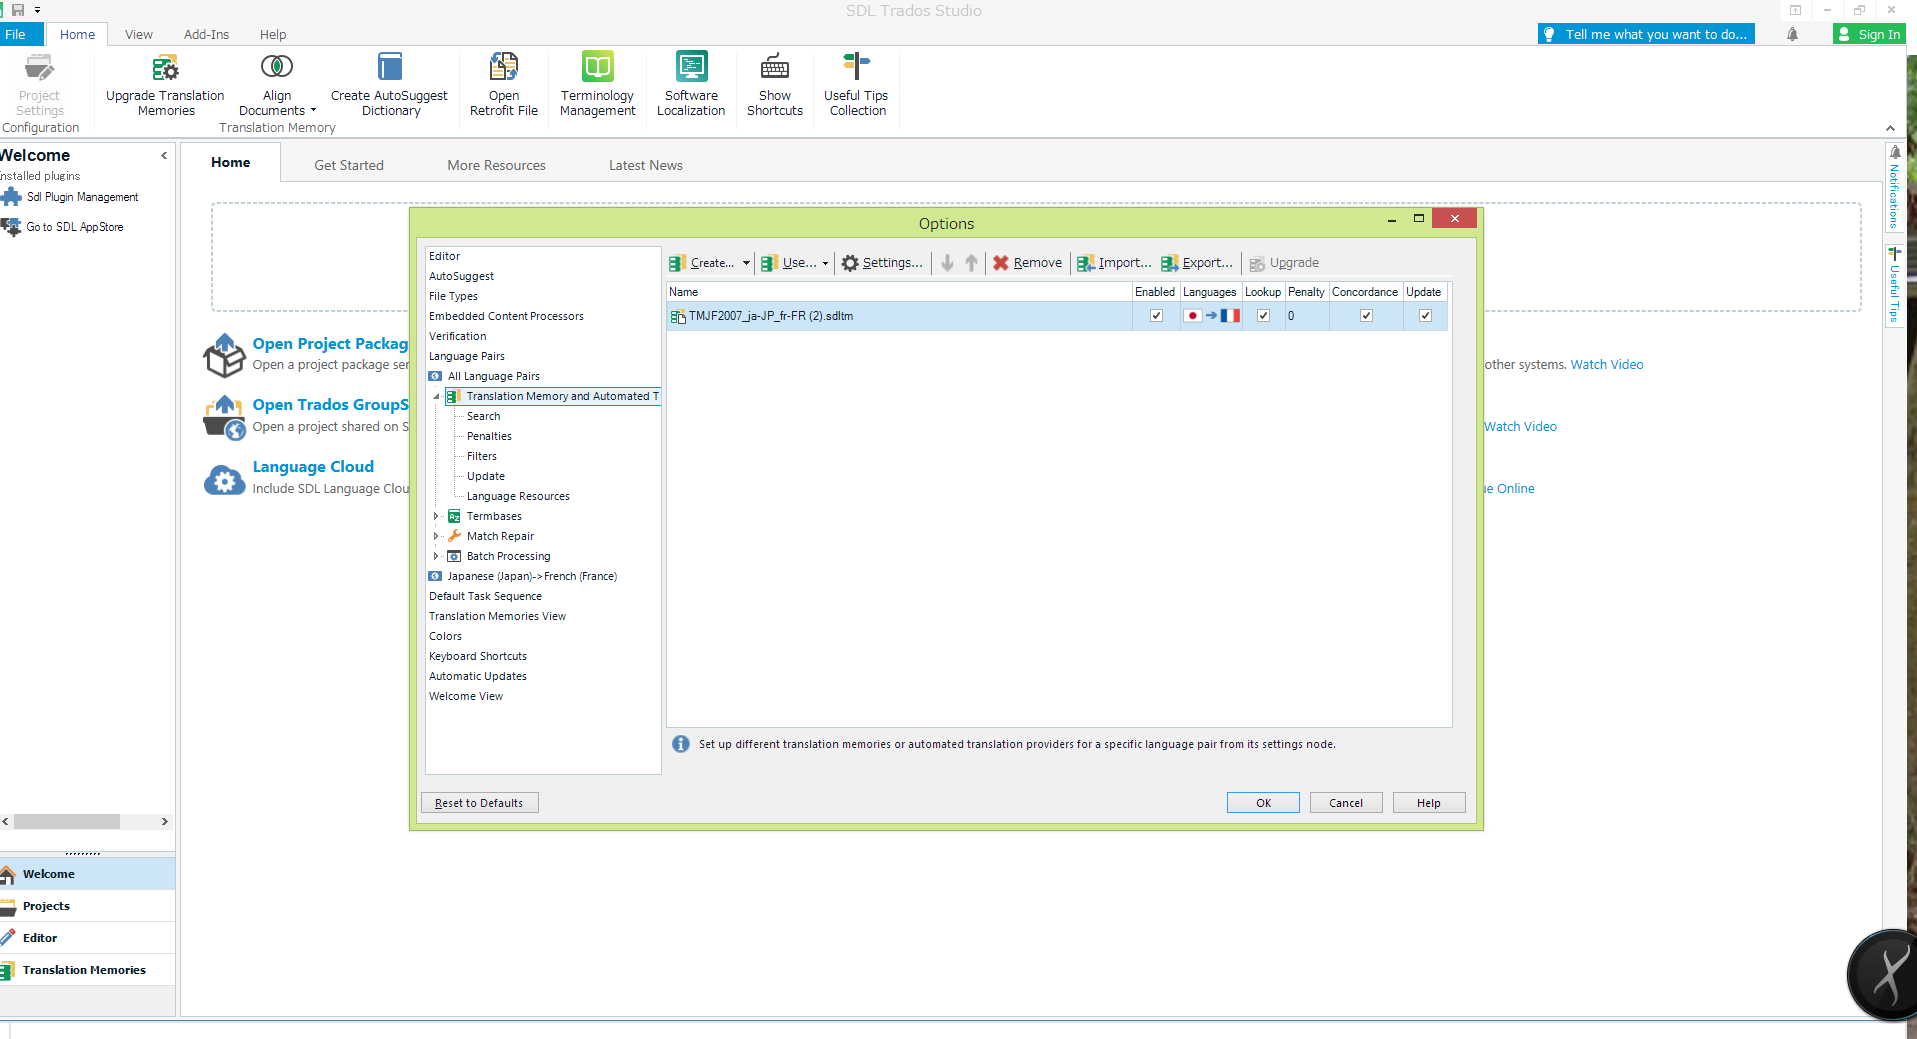1917x1039 pixels.
Task: Open the File menu
Action: [x=18, y=34]
